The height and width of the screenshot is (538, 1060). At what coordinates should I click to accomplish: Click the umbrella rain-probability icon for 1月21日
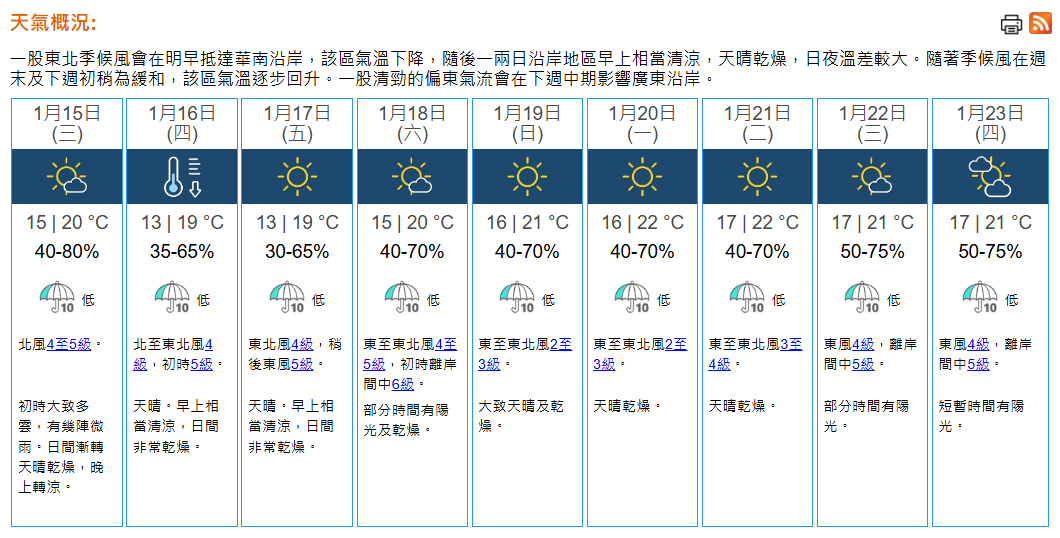(x=748, y=297)
